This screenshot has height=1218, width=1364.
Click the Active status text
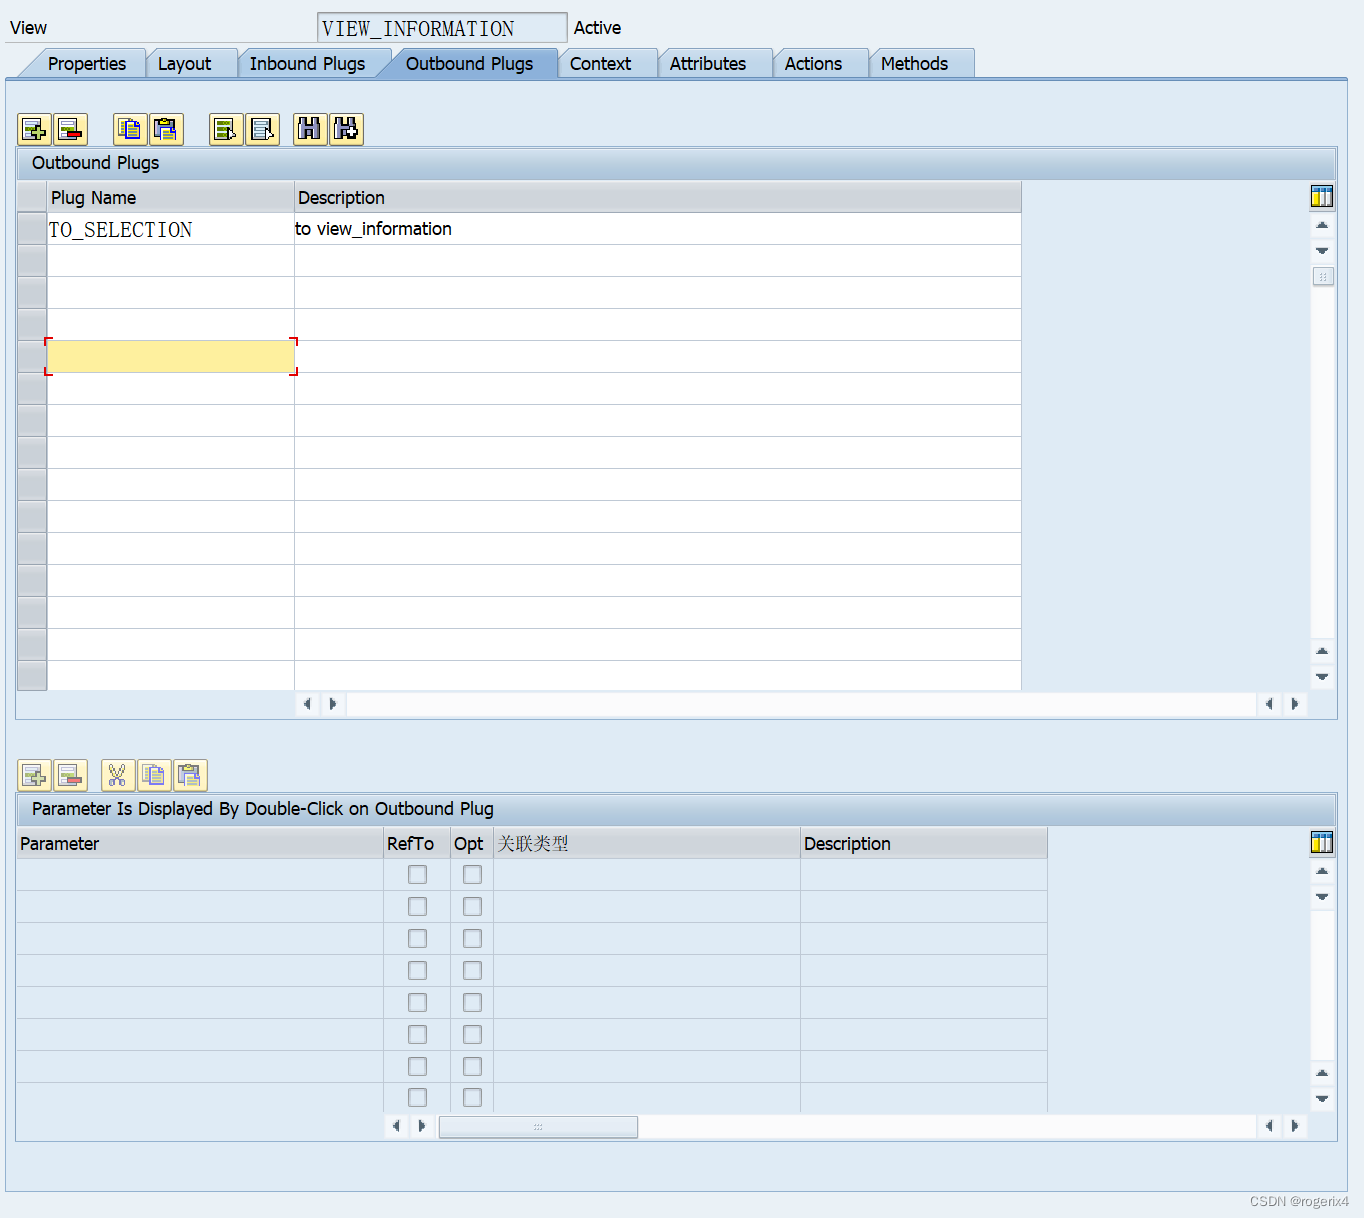click(597, 28)
